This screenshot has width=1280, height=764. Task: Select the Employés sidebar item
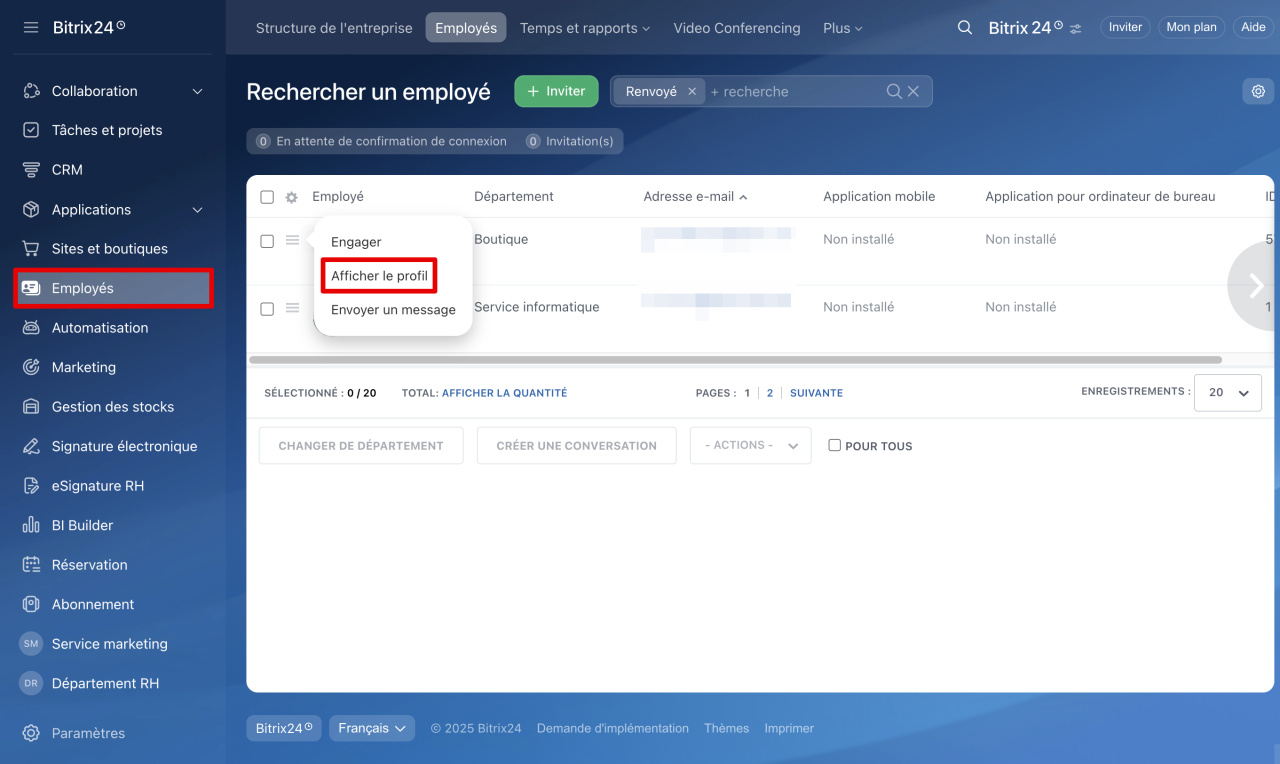113,288
